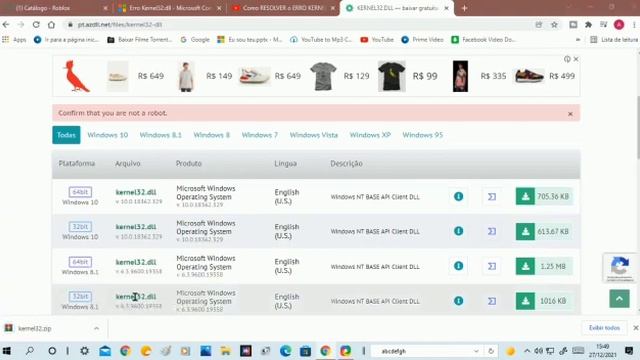Select the Todas filter tab
Viewport: 640px width, 360px height.
coord(66,135)
